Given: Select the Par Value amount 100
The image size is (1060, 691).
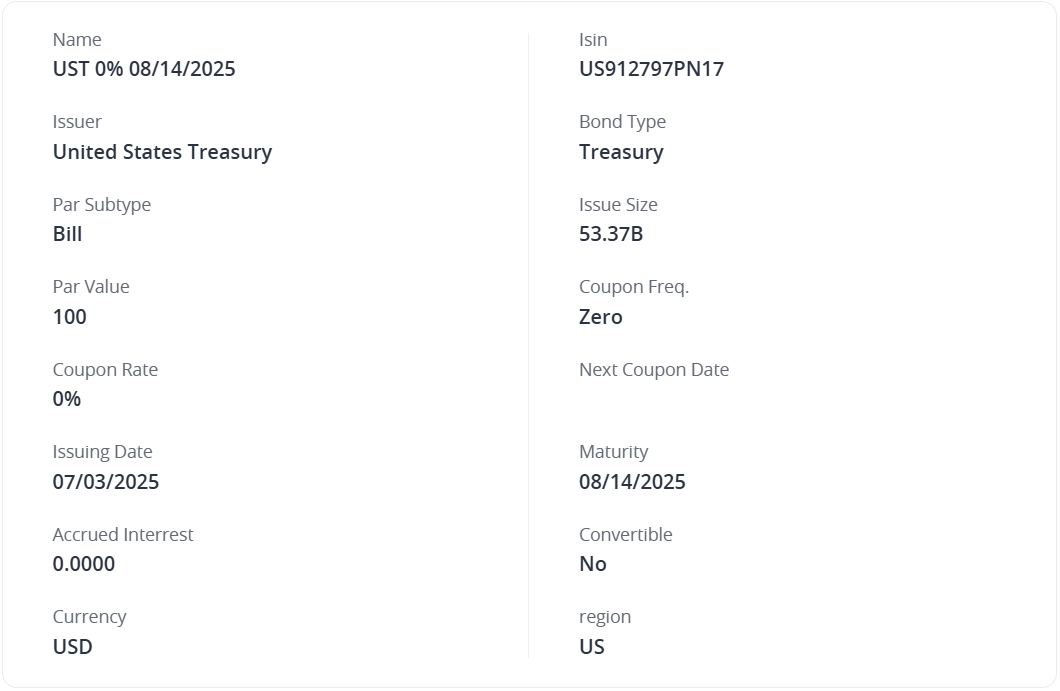Looking at the screenshot, I should pos(70,317).
